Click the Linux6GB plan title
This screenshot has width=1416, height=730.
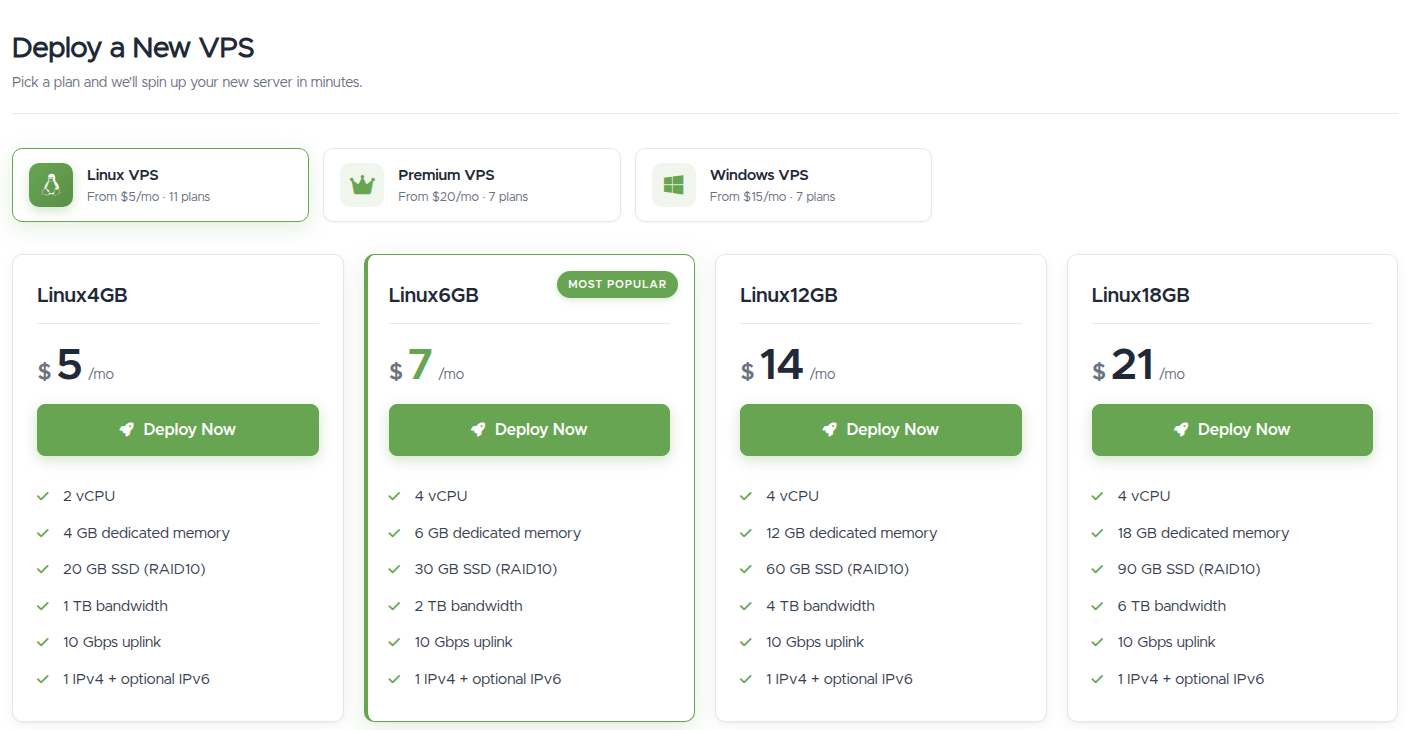434,295
